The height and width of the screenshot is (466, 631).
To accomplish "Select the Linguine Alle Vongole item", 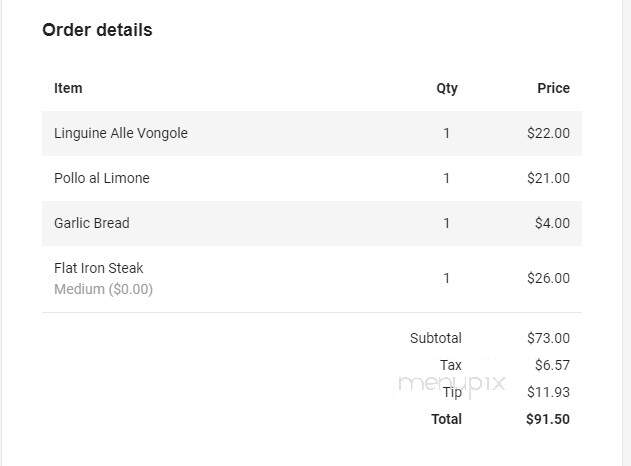I will pyautogui.click(x=121, y=133).
